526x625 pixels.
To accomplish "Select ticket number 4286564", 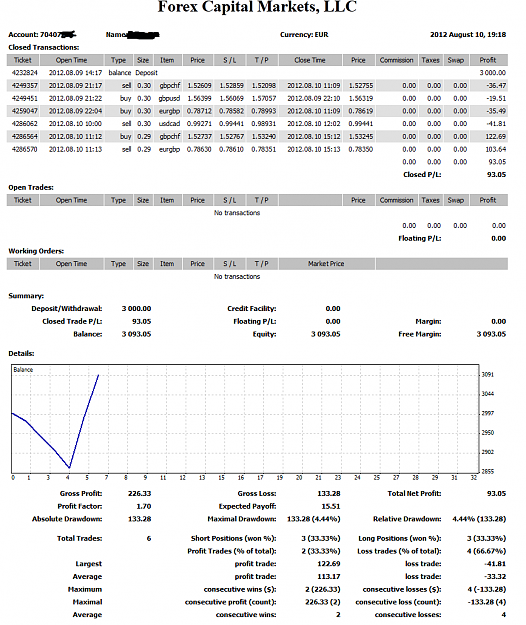I will 25,137.
